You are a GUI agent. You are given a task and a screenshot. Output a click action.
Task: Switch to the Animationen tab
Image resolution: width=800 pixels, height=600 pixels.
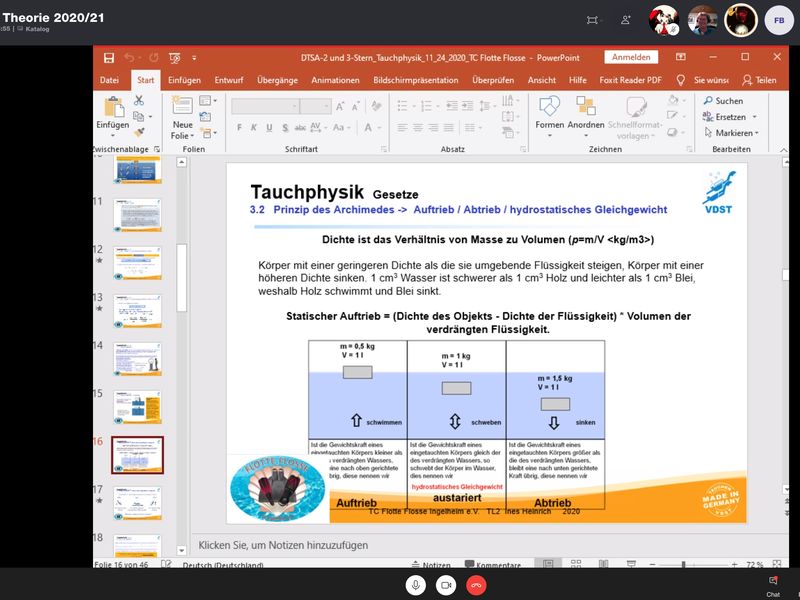pyautogui.click(x=335, y=80)
